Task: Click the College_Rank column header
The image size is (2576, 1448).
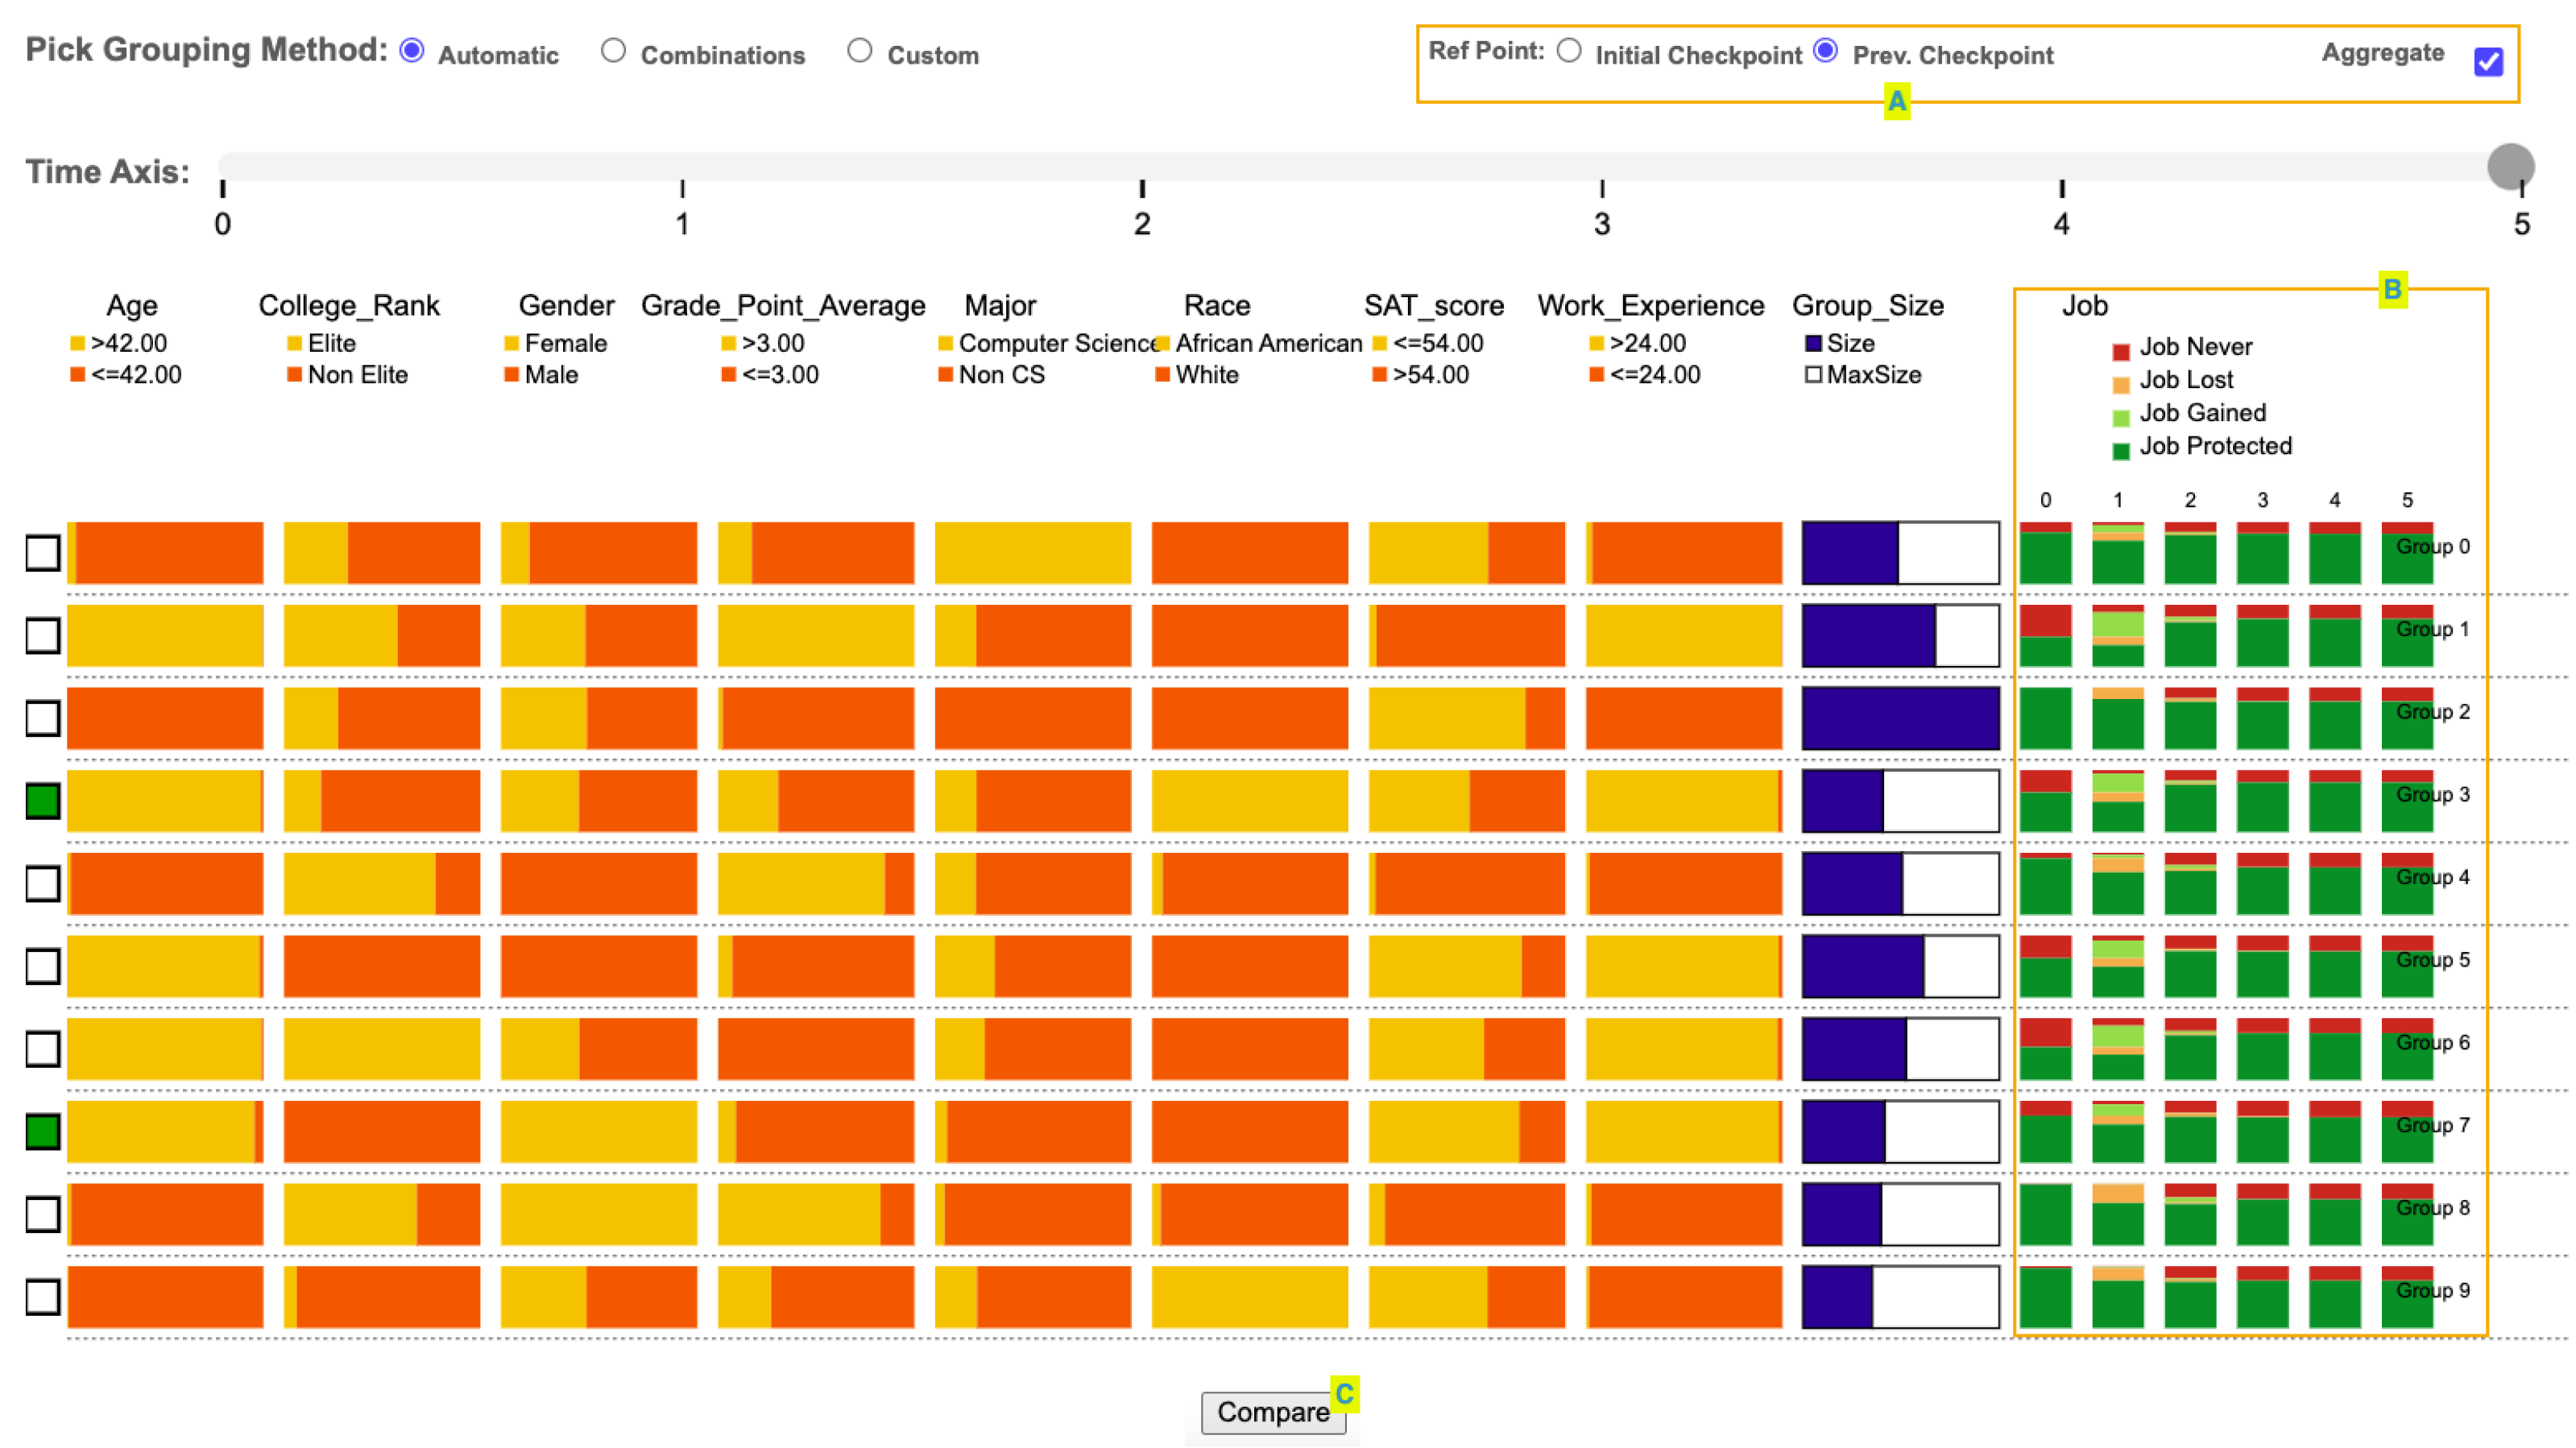Action: [349, 306]
